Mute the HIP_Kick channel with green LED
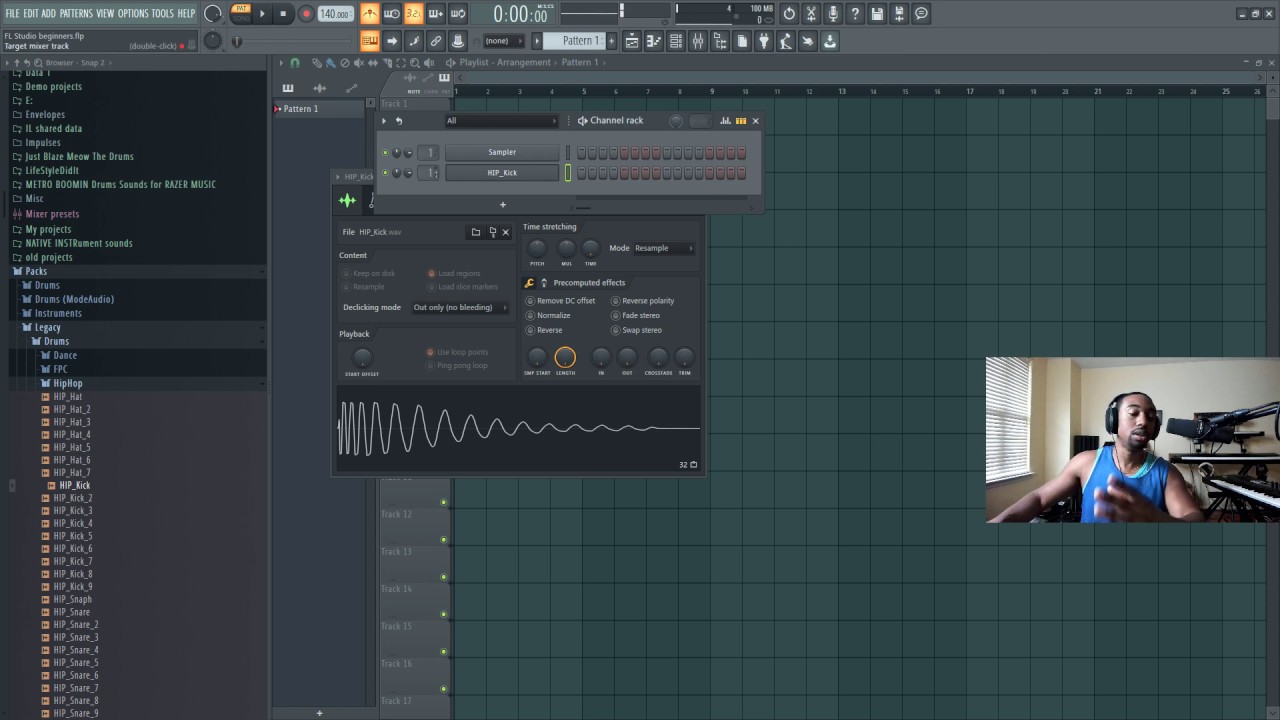 coord(385,173)
